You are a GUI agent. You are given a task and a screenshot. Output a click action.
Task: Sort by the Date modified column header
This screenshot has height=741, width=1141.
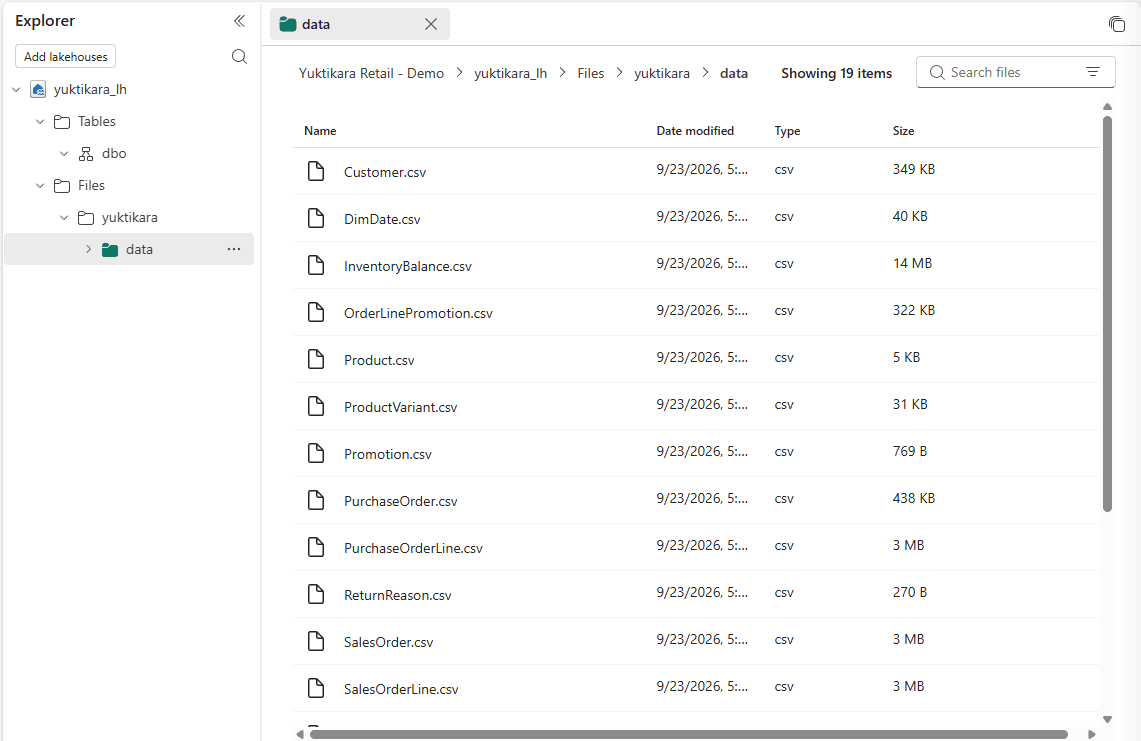pos(695,131)
